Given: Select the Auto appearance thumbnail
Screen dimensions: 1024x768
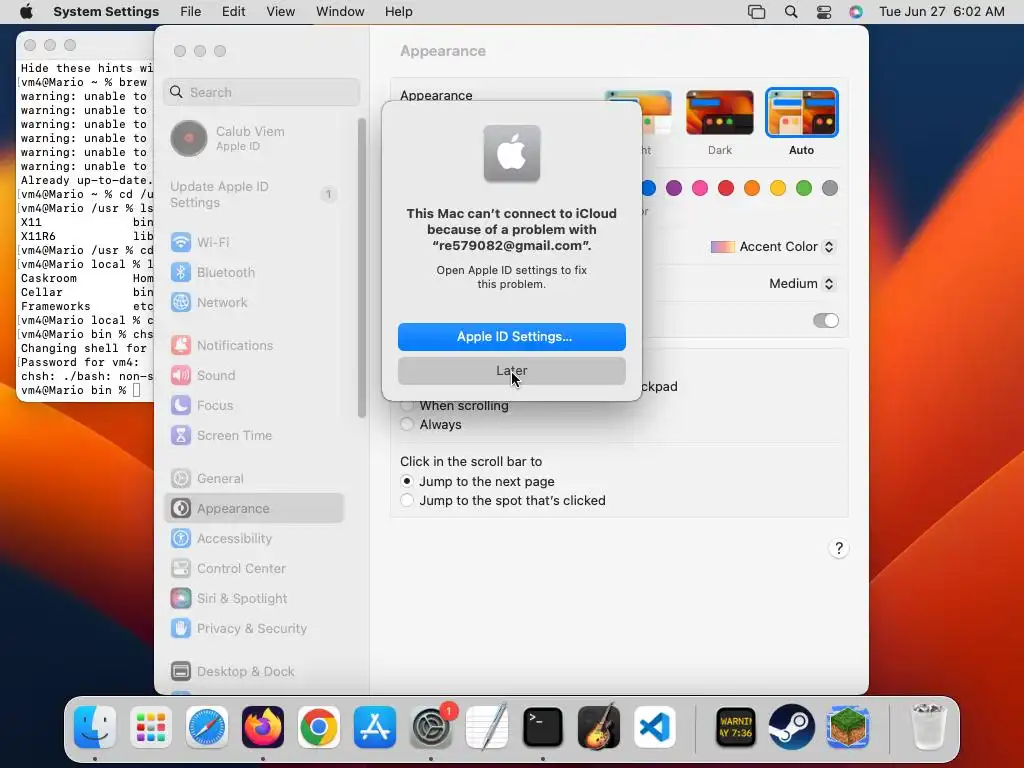Looking at the screenshot, I should 801,113.
